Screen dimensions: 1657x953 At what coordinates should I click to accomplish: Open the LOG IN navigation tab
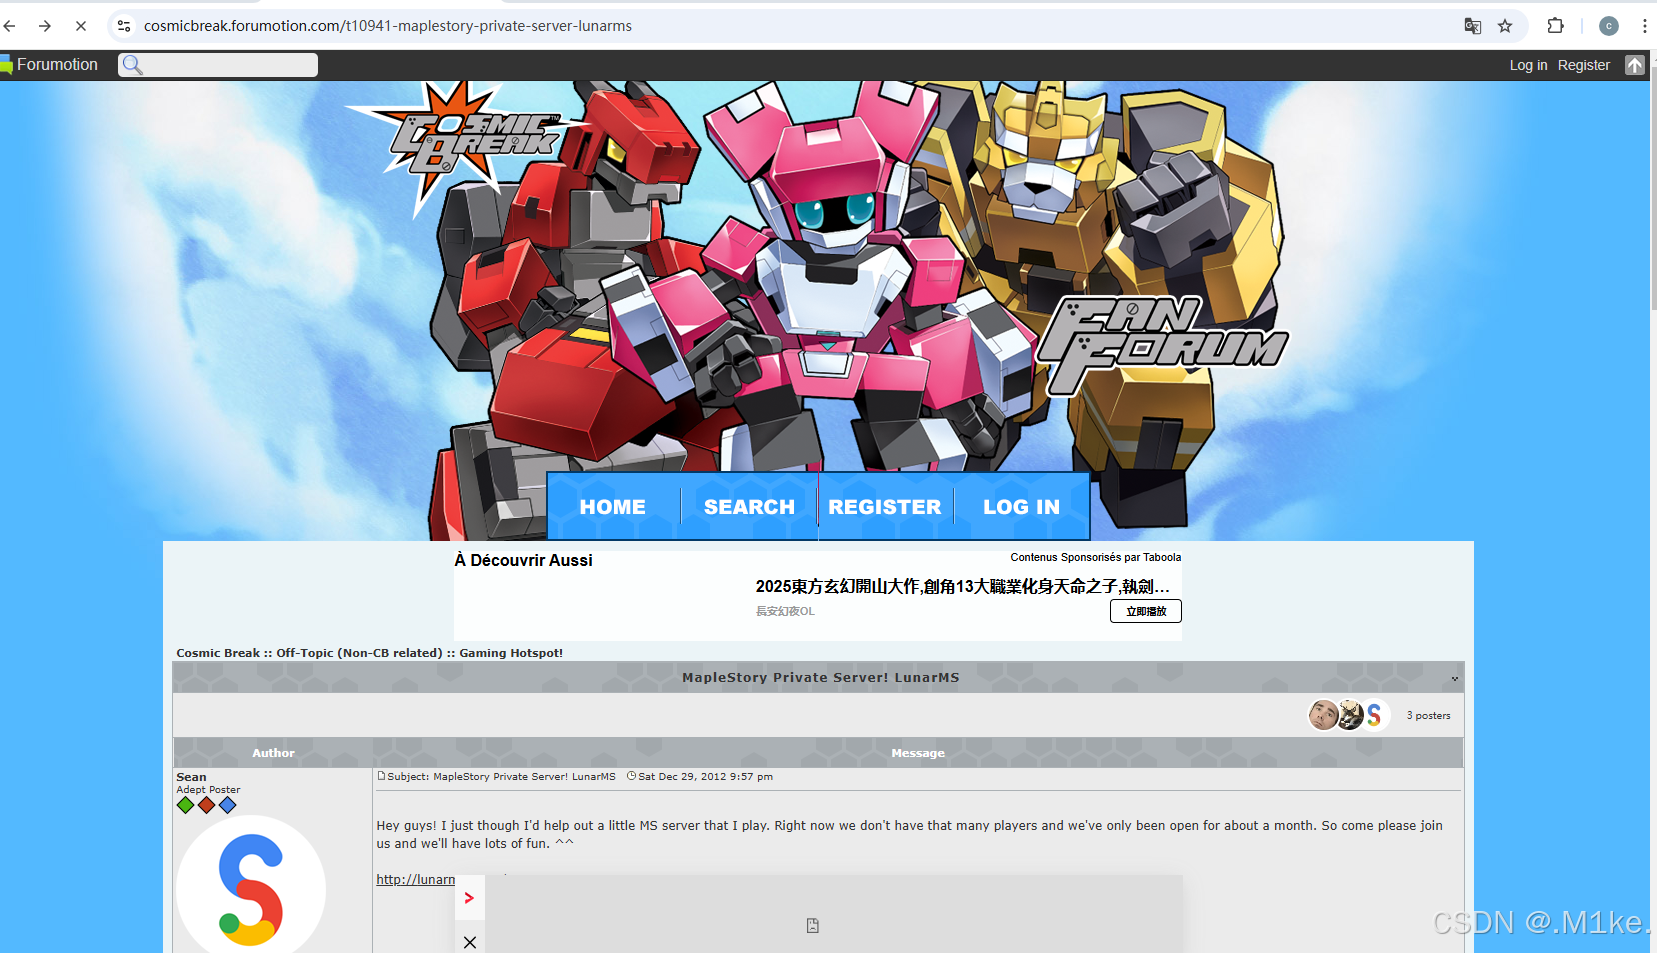pos(1021,507)
